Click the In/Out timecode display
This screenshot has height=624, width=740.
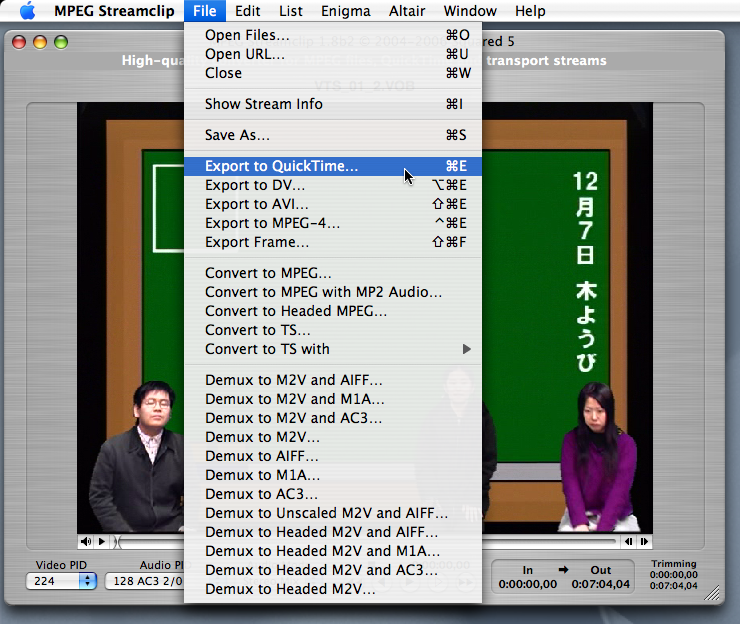(565, 577)
